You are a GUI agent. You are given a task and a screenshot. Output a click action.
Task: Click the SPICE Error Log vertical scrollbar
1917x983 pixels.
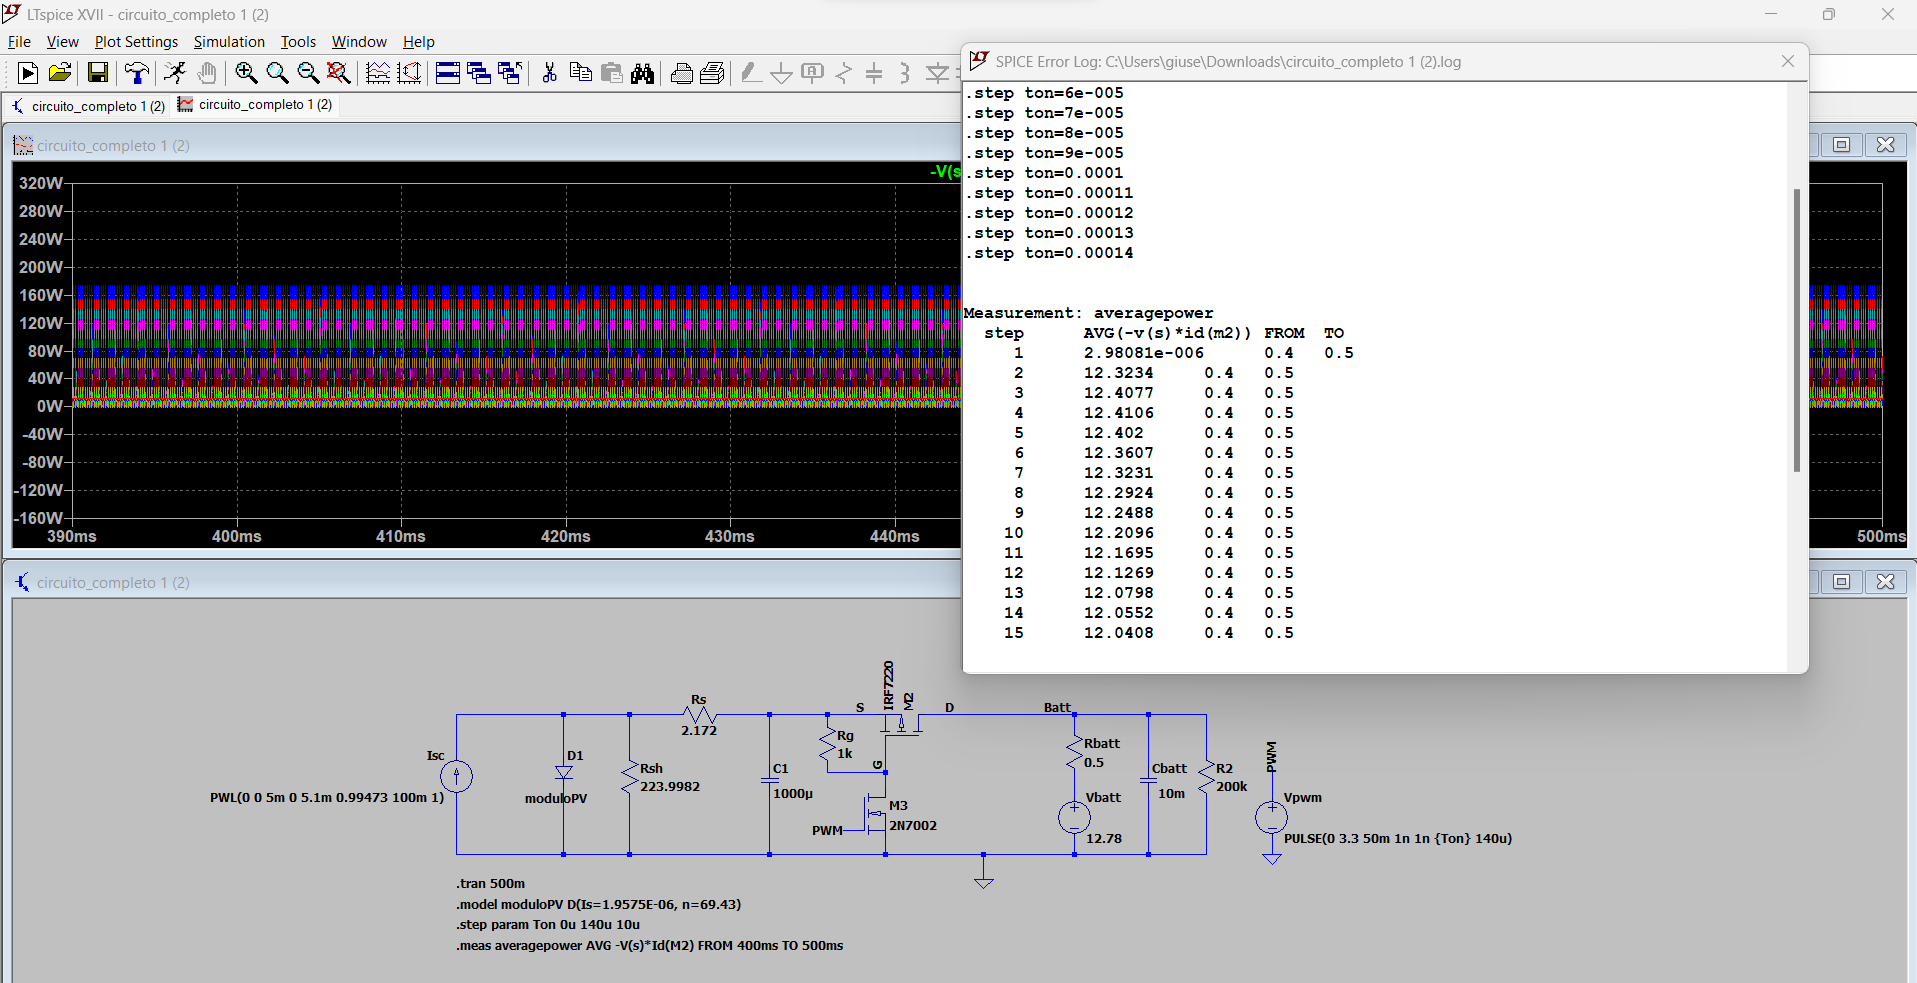click(x=1797, y=330)
